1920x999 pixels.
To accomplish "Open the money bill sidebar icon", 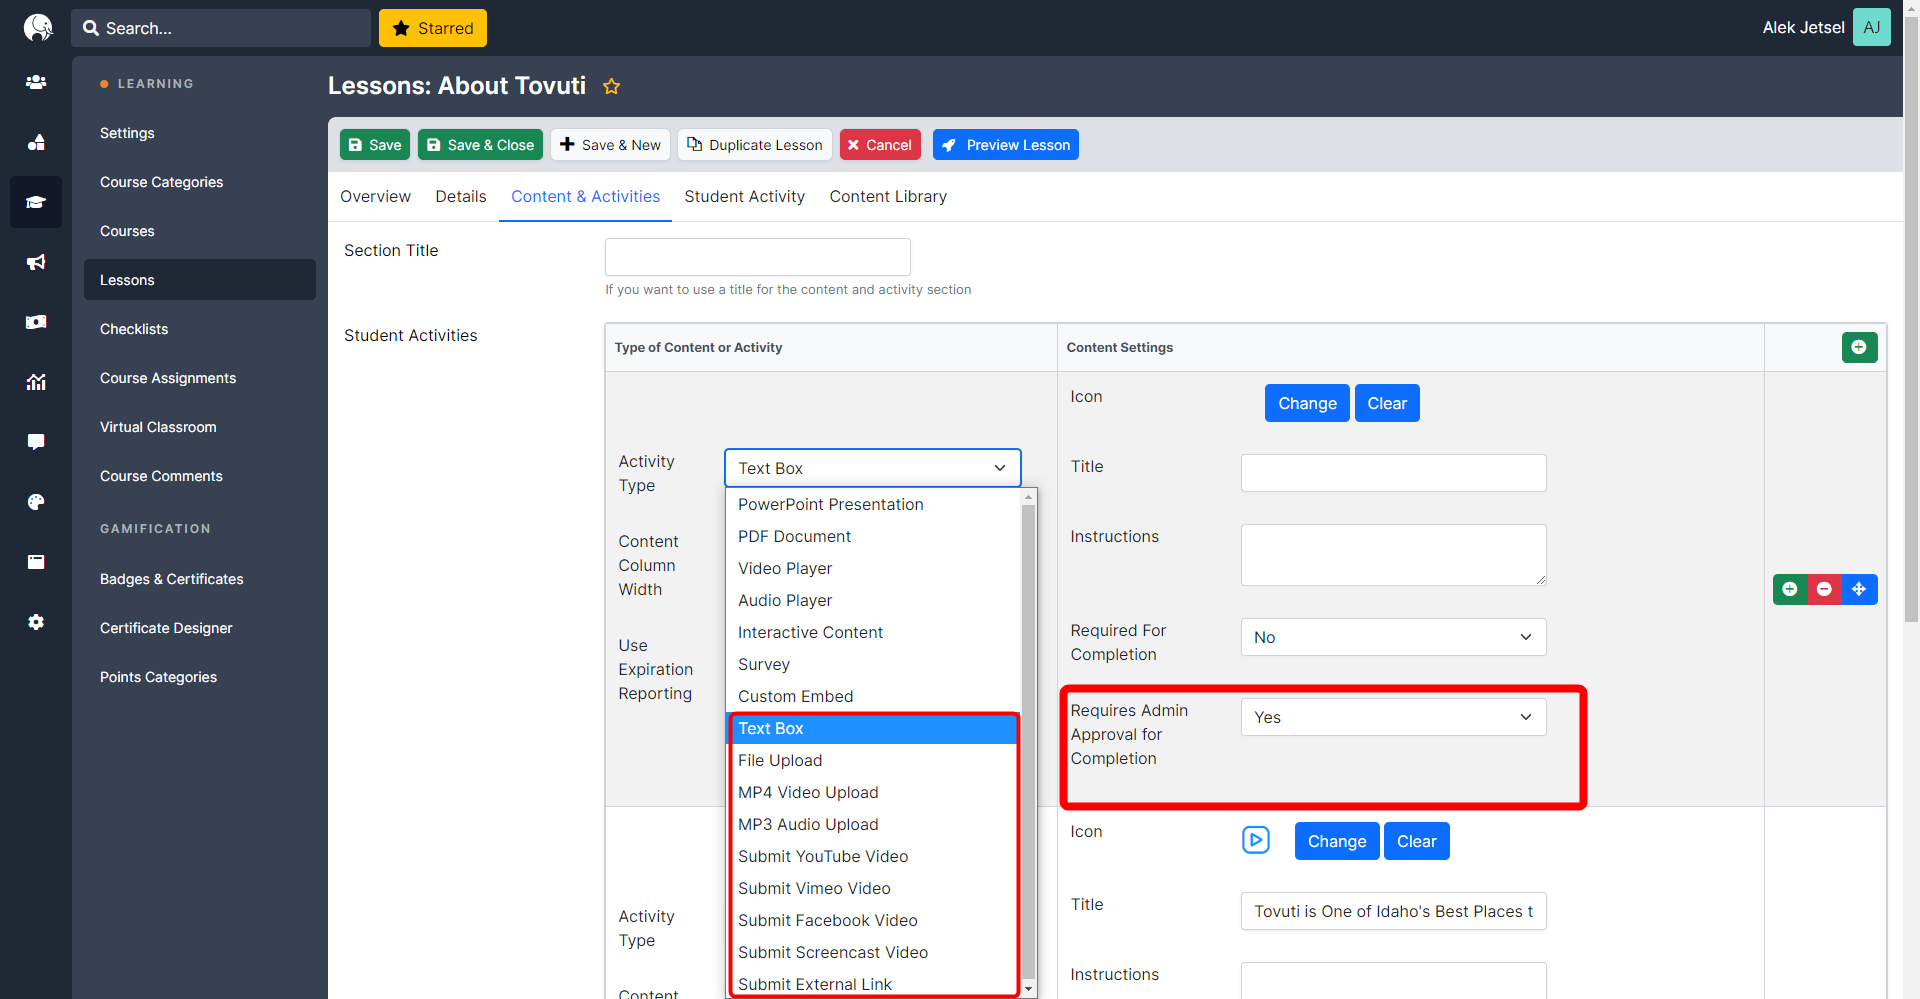I will [x=36, y=322].
